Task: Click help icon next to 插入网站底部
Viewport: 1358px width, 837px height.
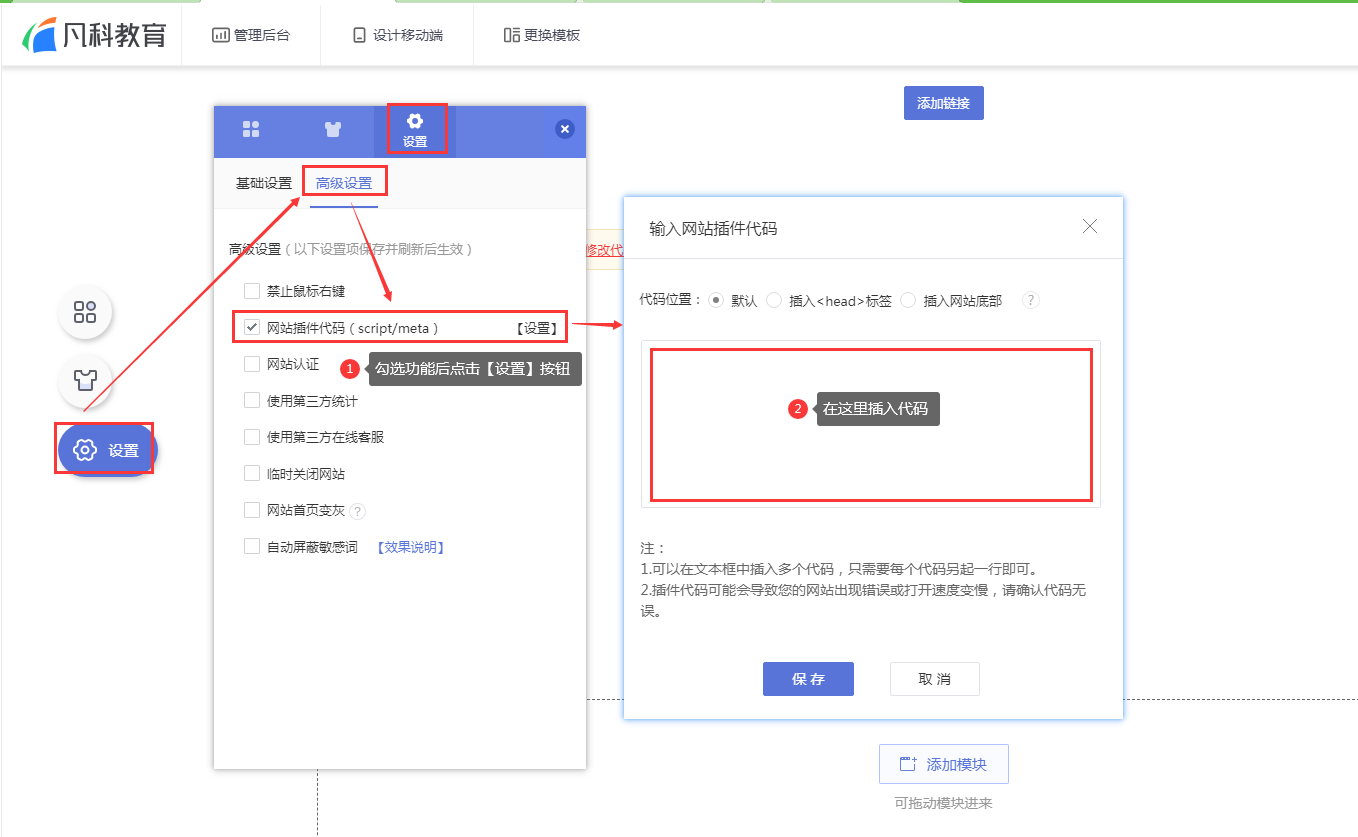Action: click(x=1031, y=300)
